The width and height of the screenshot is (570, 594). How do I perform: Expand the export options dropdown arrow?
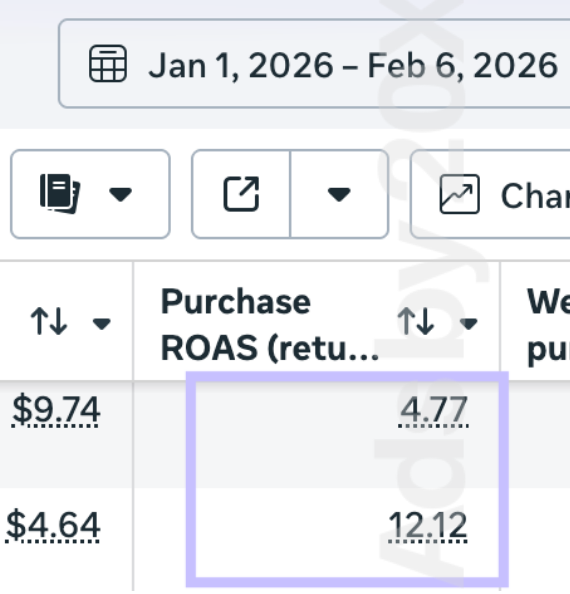tap(339, 194)
